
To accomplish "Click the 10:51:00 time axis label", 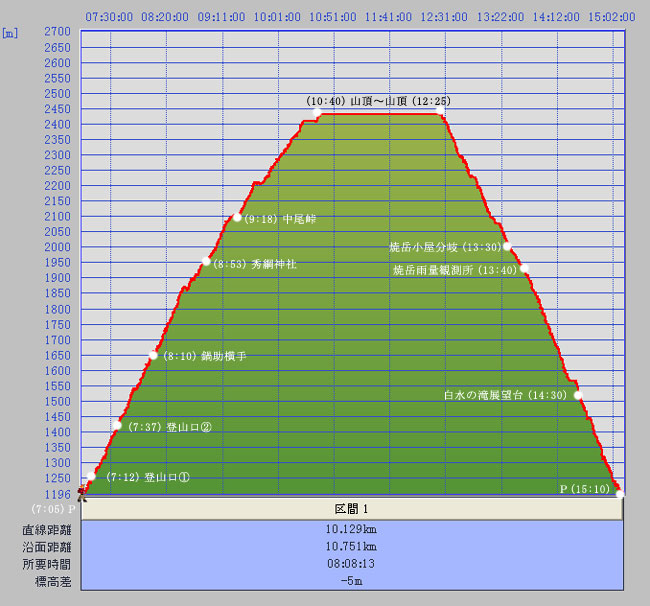I will [x=333, y=17].
